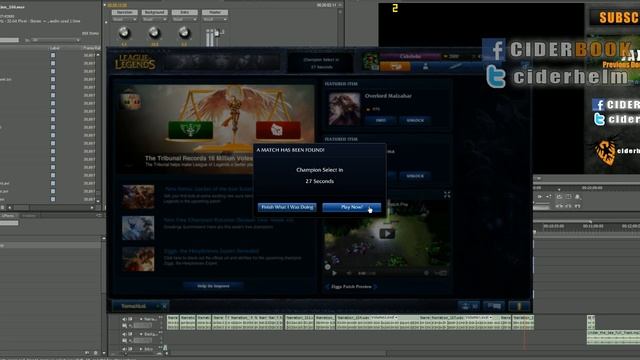Screen dimensions: 640x360
Task: Click the Project panel vertical scrollbar
Action: tap(98, 127)
